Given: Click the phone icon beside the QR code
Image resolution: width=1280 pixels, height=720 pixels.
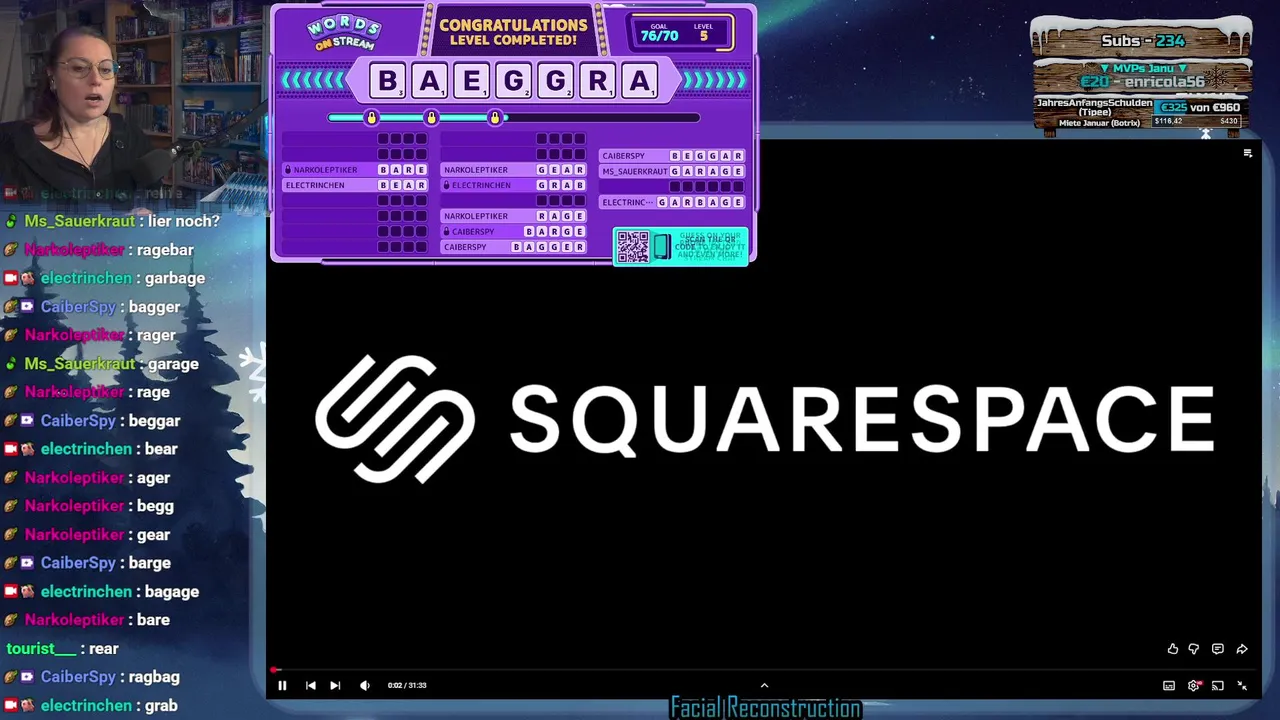Looking at the screenshot, I should point(661,246).
